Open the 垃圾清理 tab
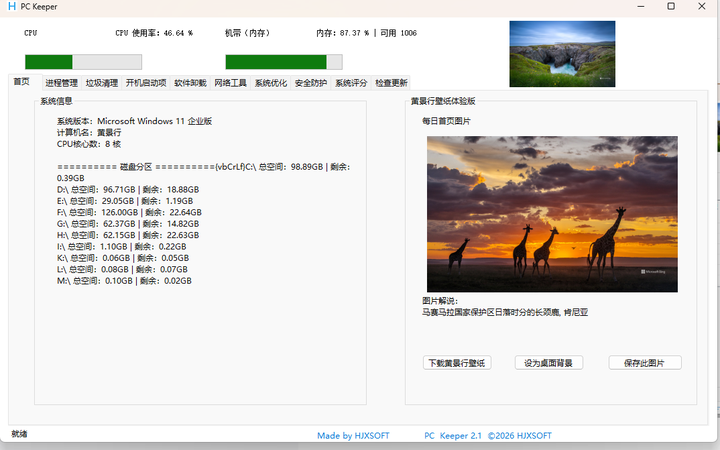Viewport: 720px width, 450px height. (102, 83)
